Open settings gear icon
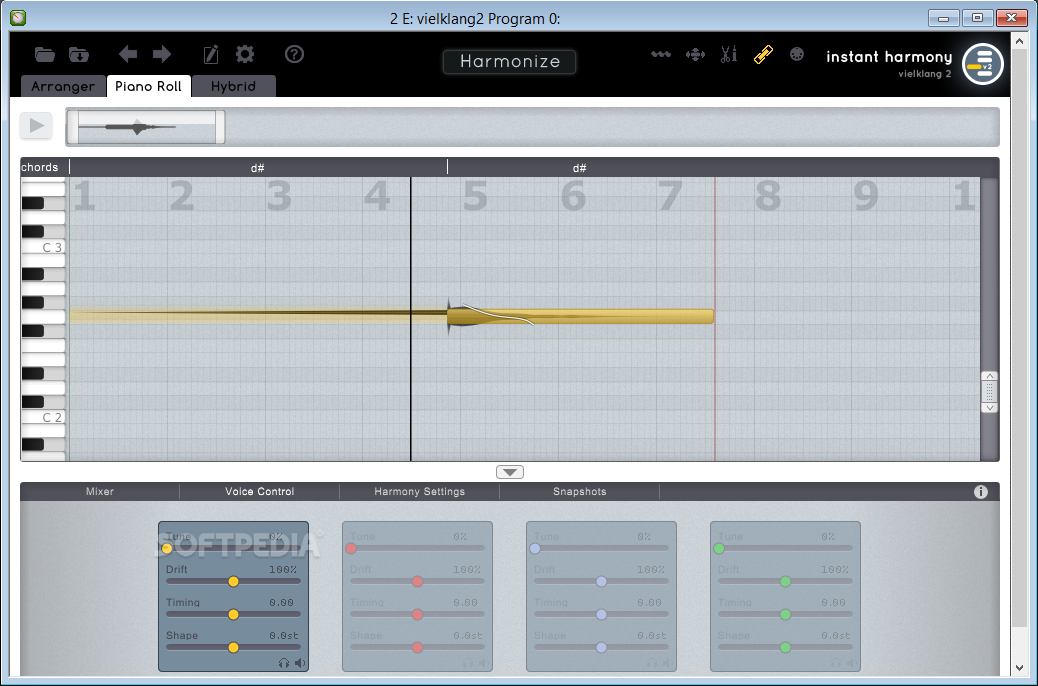 [x=245, y=54]
